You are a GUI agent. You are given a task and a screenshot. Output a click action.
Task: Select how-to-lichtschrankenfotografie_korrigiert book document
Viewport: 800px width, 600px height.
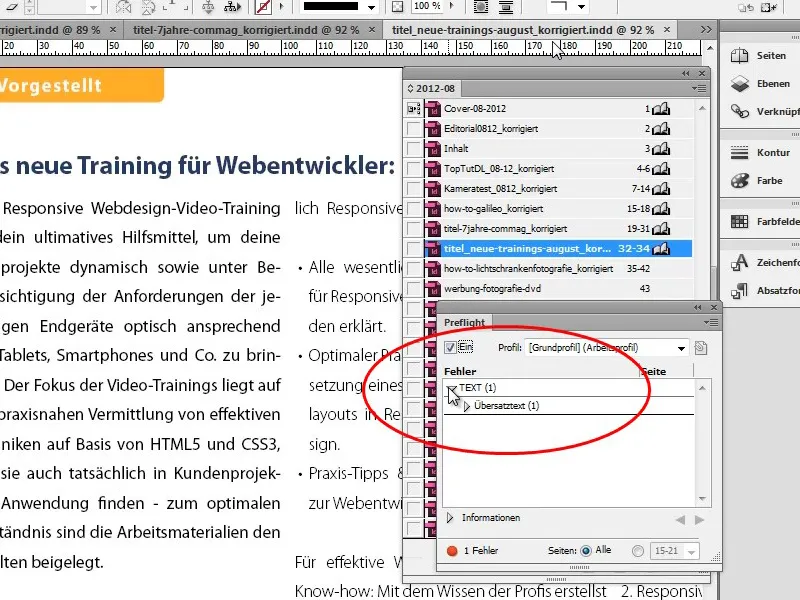(528, 268)
